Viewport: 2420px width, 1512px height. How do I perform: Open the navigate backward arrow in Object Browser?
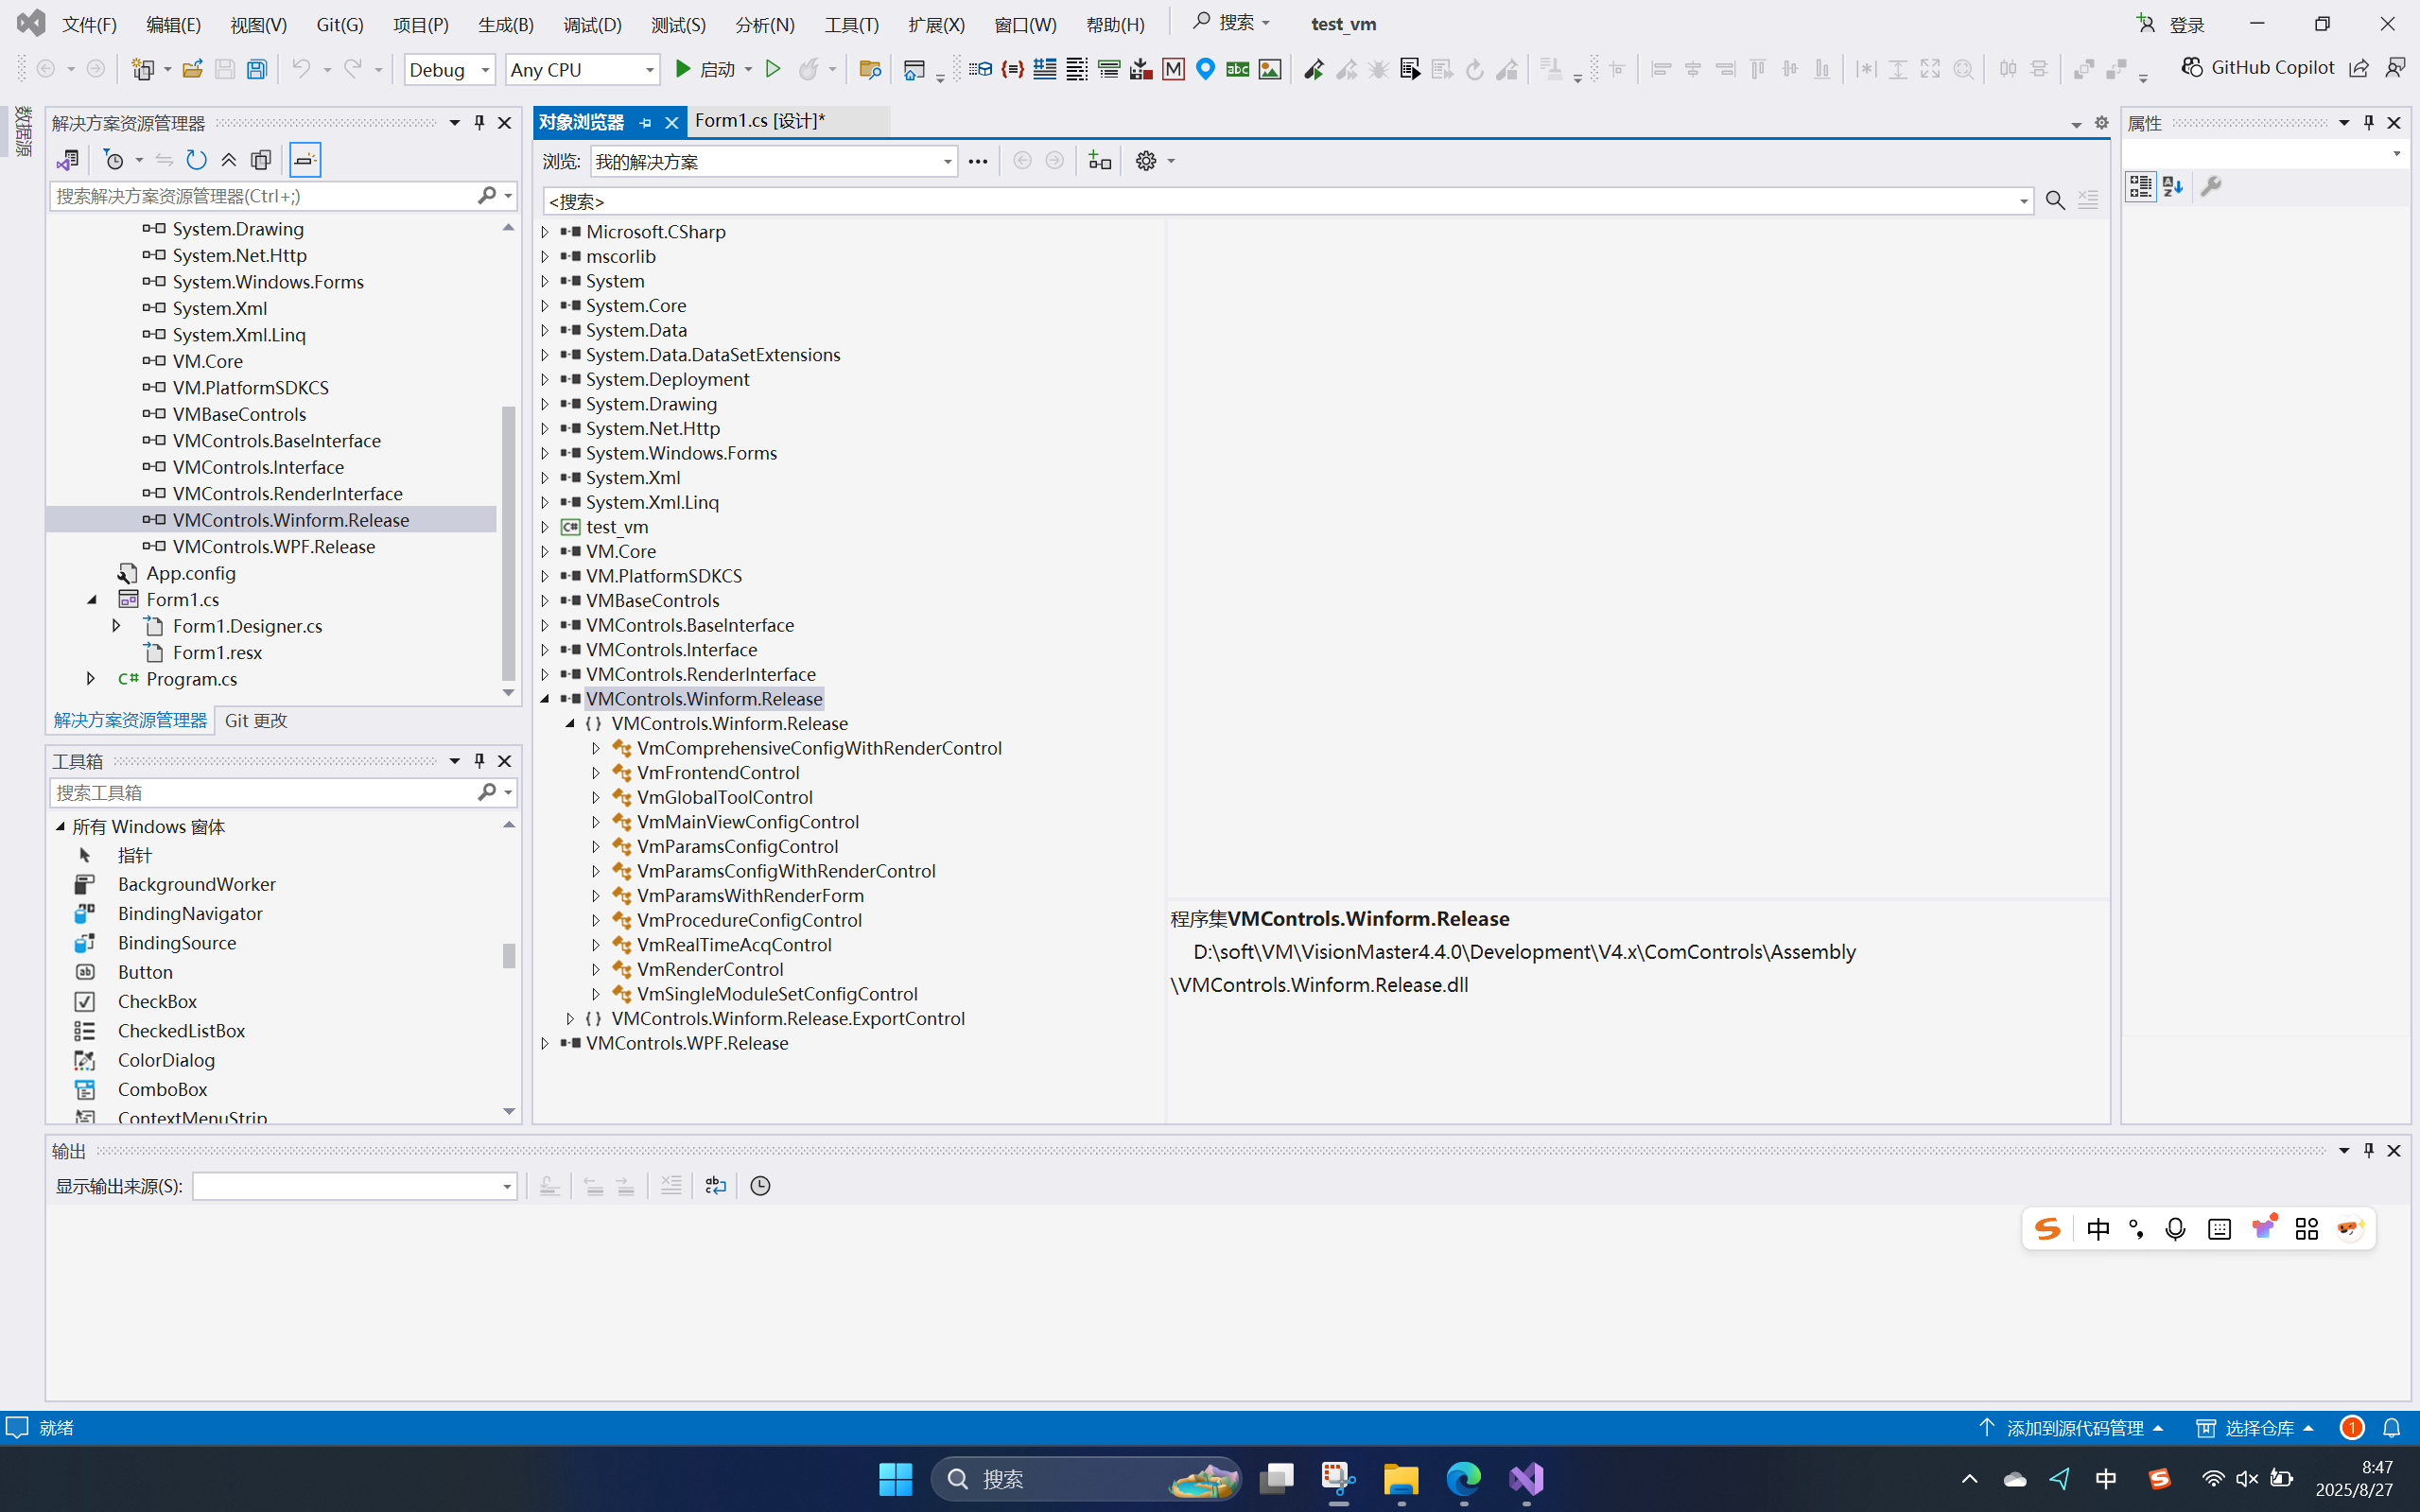pos(1021,160)
